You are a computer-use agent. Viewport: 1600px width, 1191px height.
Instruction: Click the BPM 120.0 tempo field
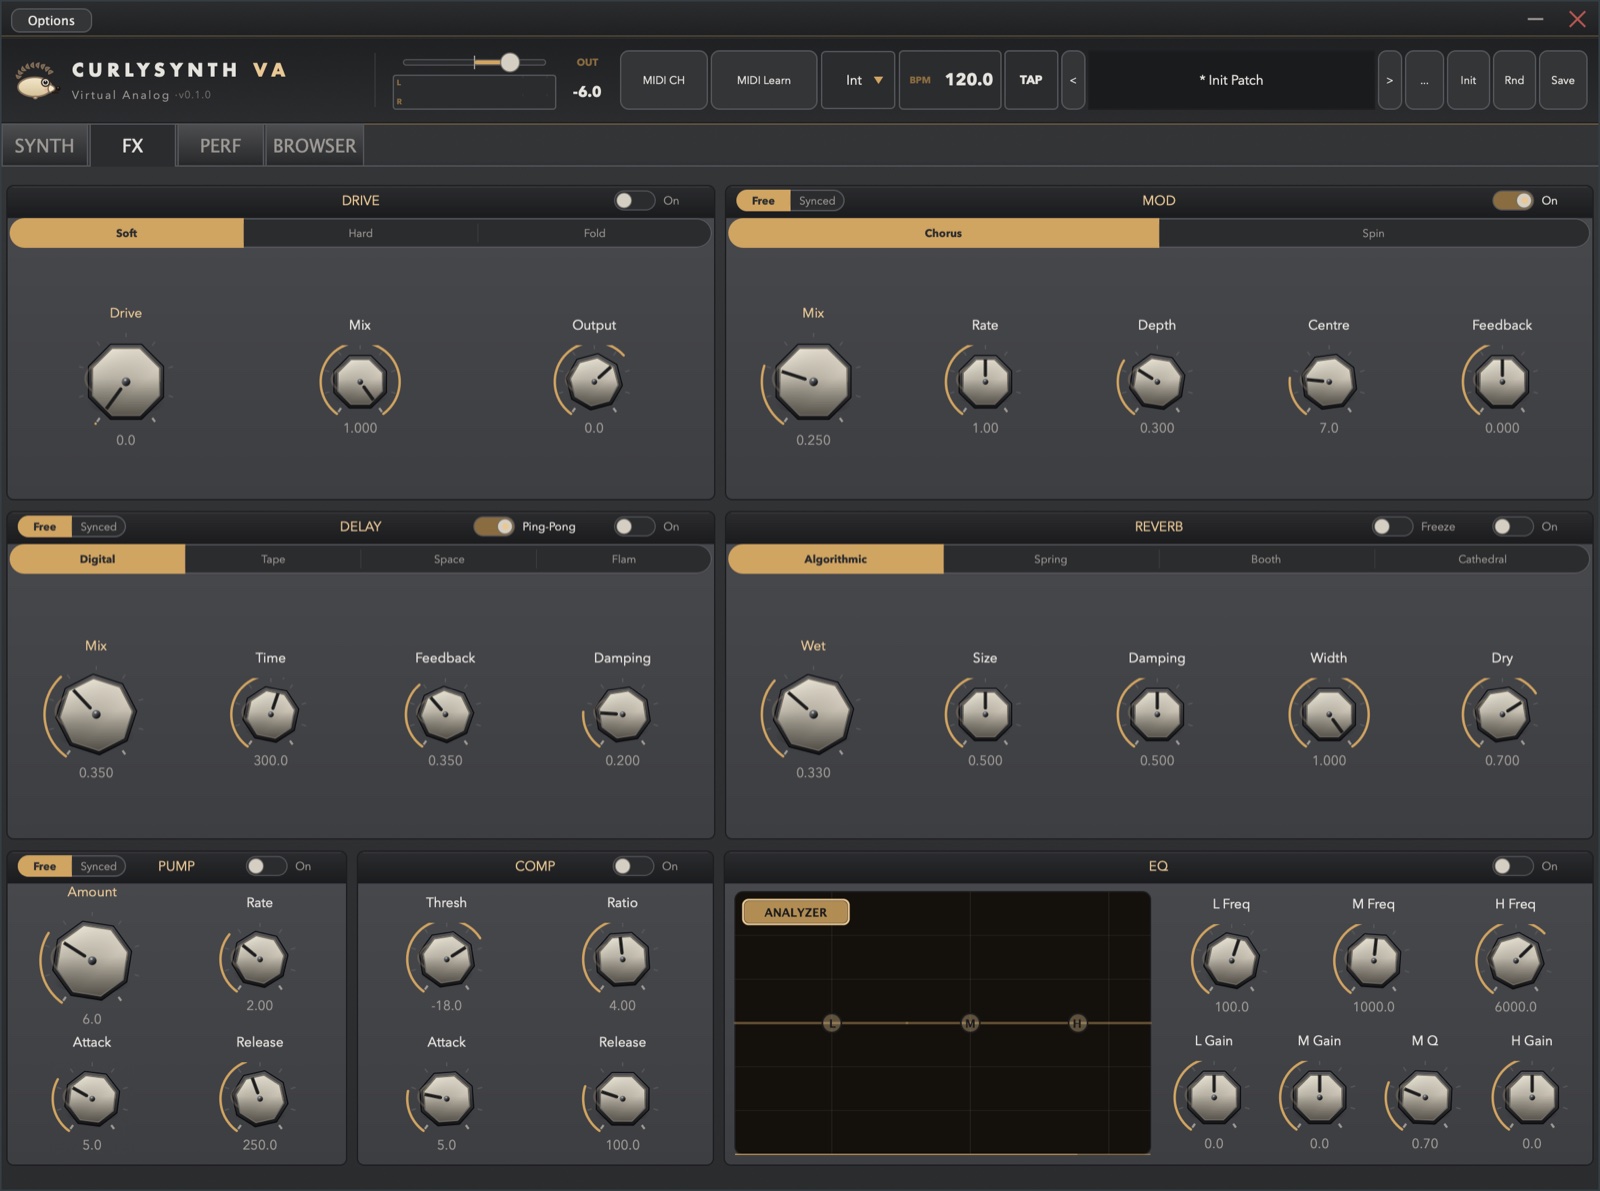tap(950, 80)
